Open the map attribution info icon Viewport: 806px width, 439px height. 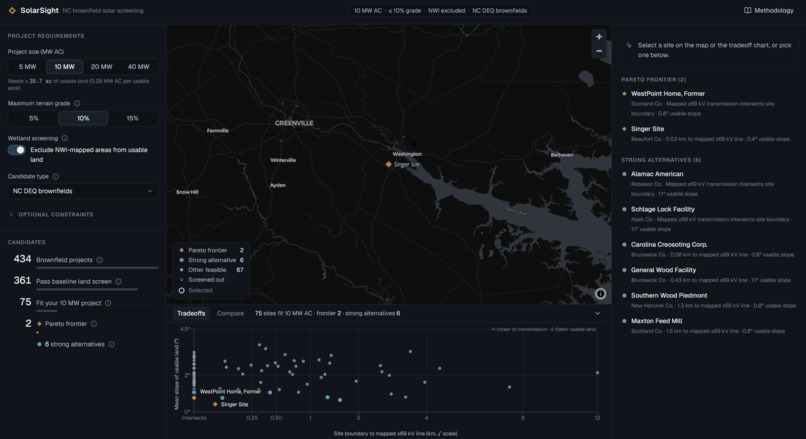[600, 294]
